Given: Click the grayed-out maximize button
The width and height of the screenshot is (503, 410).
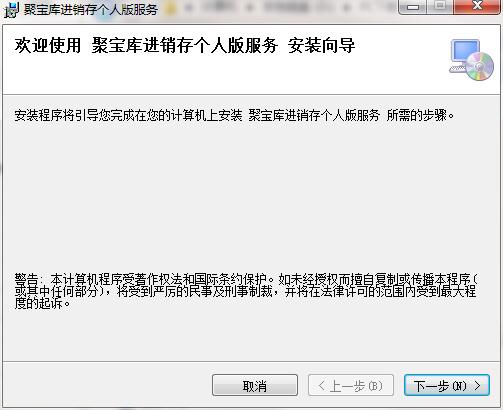Looking at the screenshot, I should tap(441, 7).
